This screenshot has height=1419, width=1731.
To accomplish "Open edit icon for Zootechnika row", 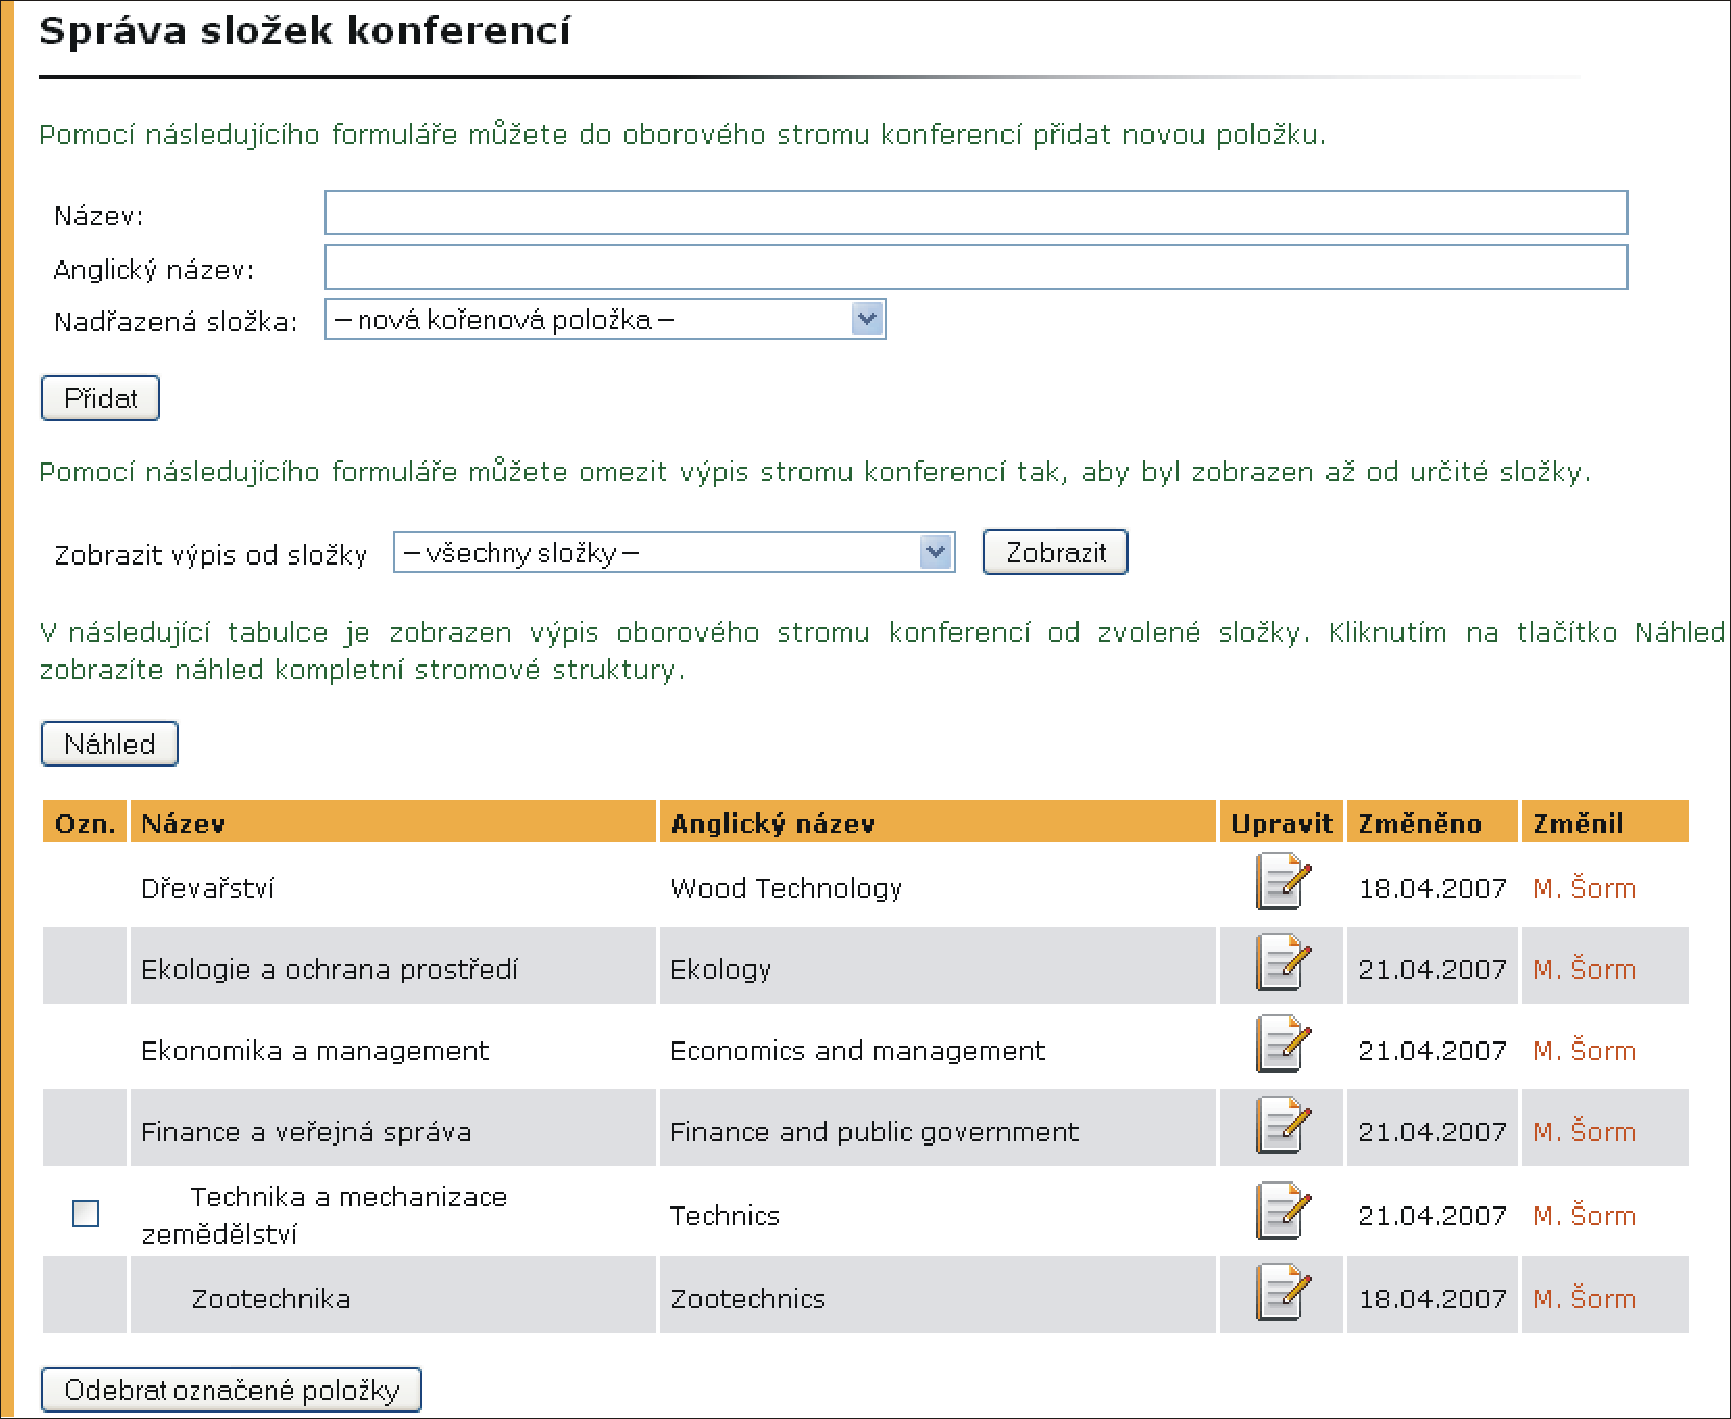I will pyautogui.click(x=1282, y=1292).
